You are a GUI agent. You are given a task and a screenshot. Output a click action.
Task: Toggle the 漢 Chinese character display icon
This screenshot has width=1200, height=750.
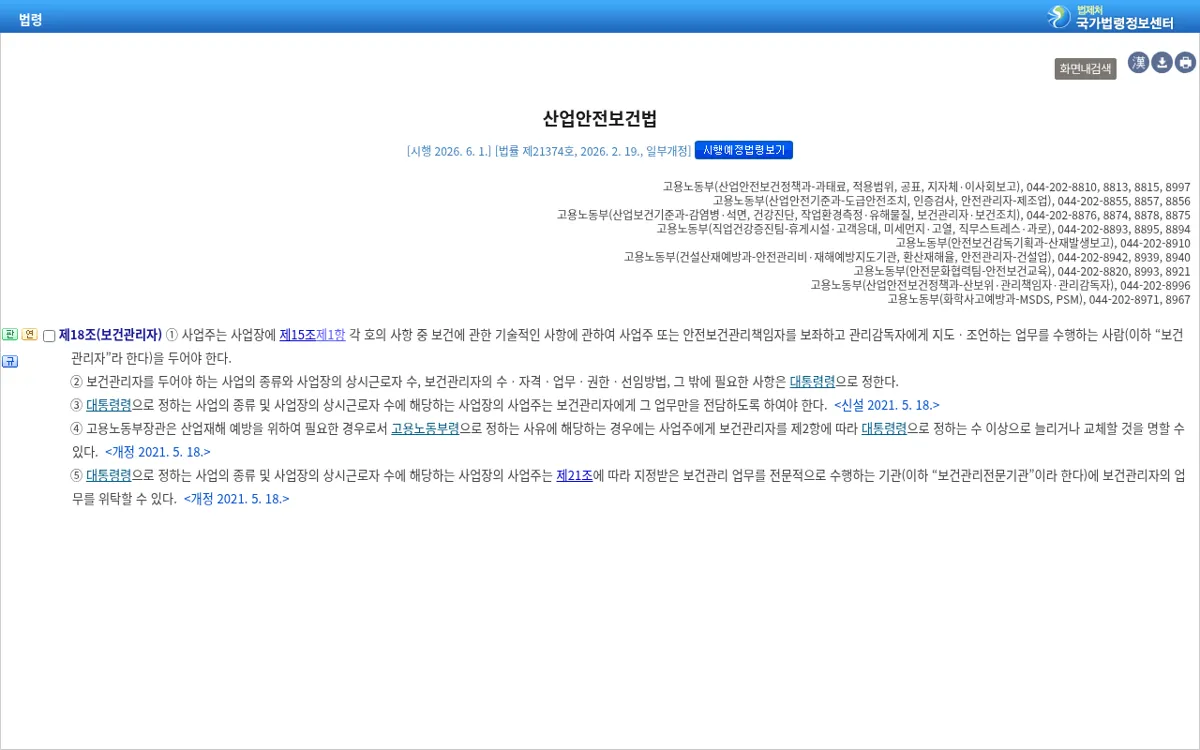point(1139,63)
